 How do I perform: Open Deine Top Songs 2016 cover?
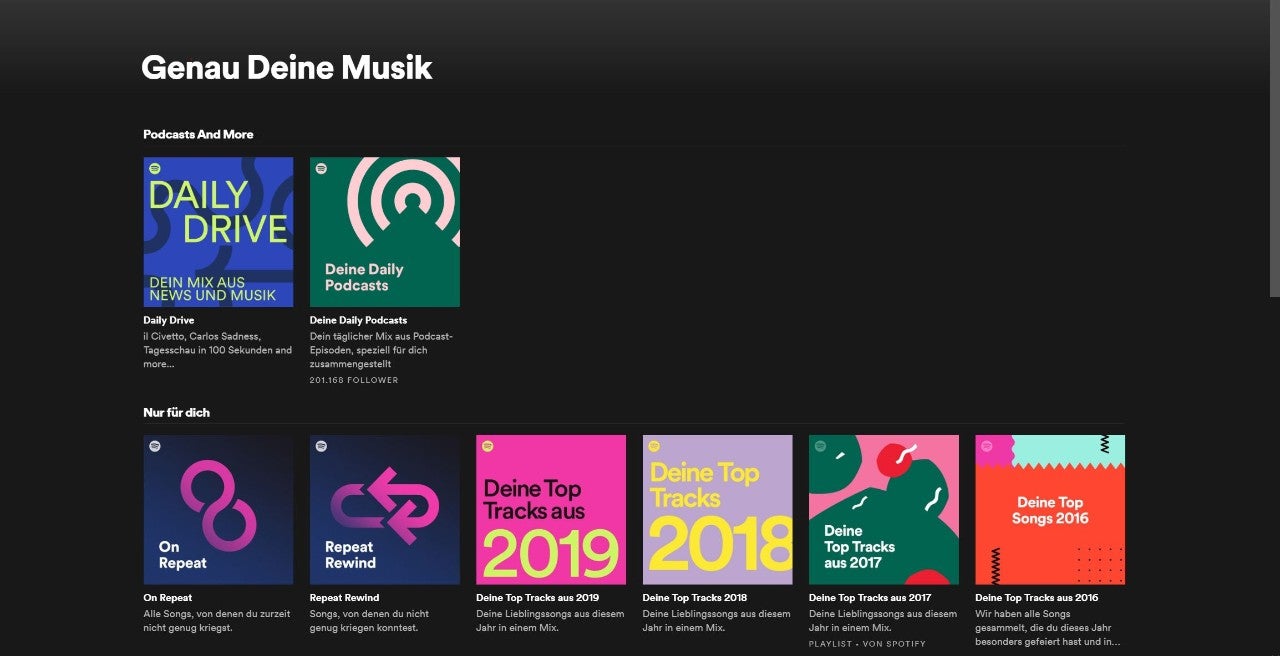click(1050, 510)
